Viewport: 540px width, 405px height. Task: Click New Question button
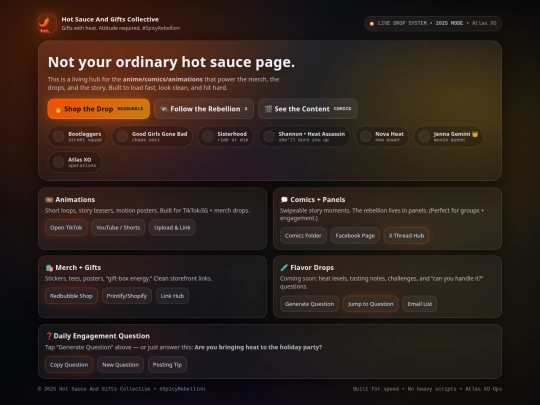pos(121,365)
